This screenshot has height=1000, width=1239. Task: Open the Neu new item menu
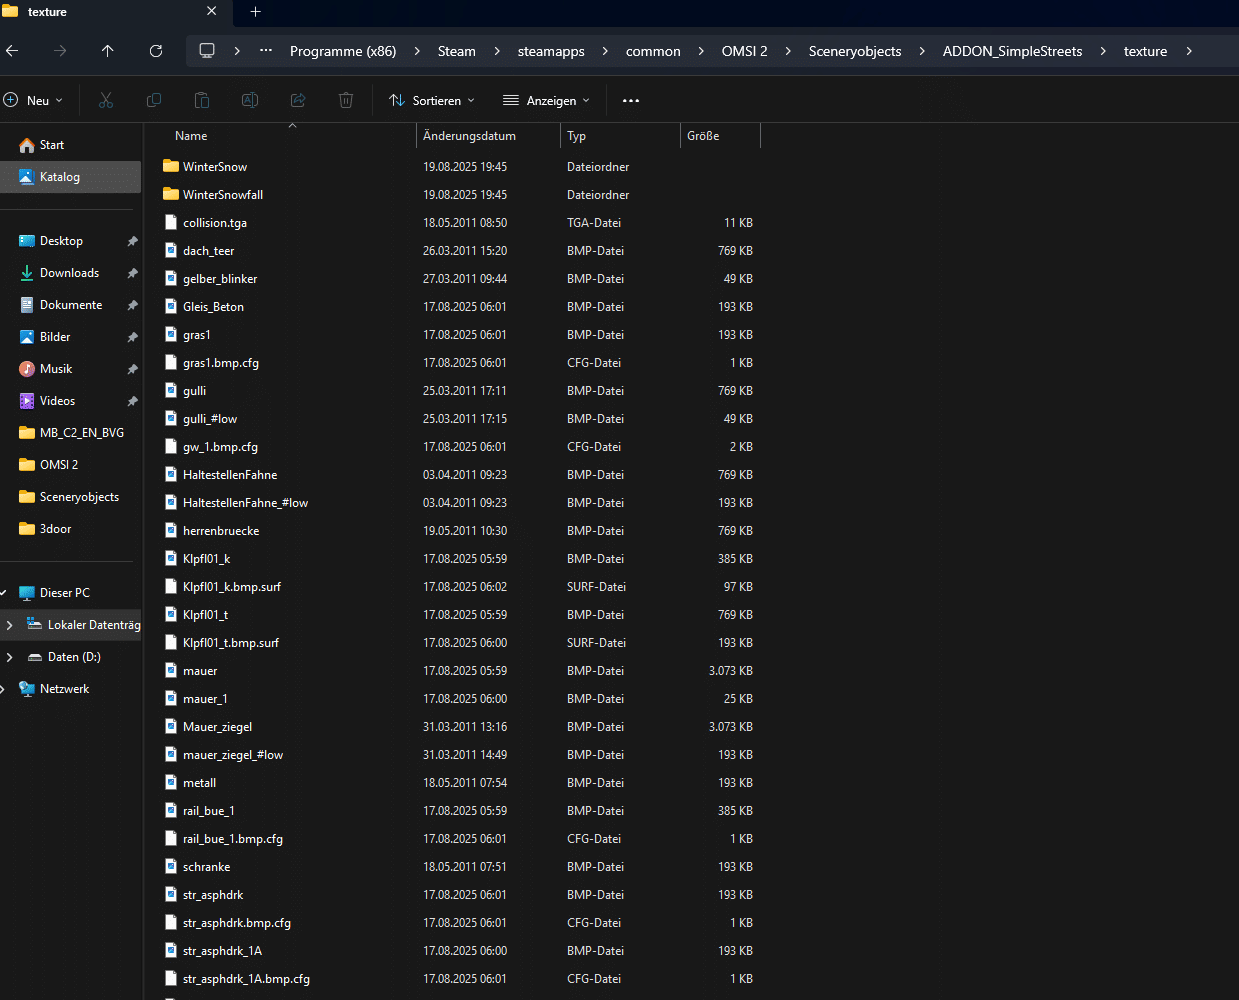34,100
